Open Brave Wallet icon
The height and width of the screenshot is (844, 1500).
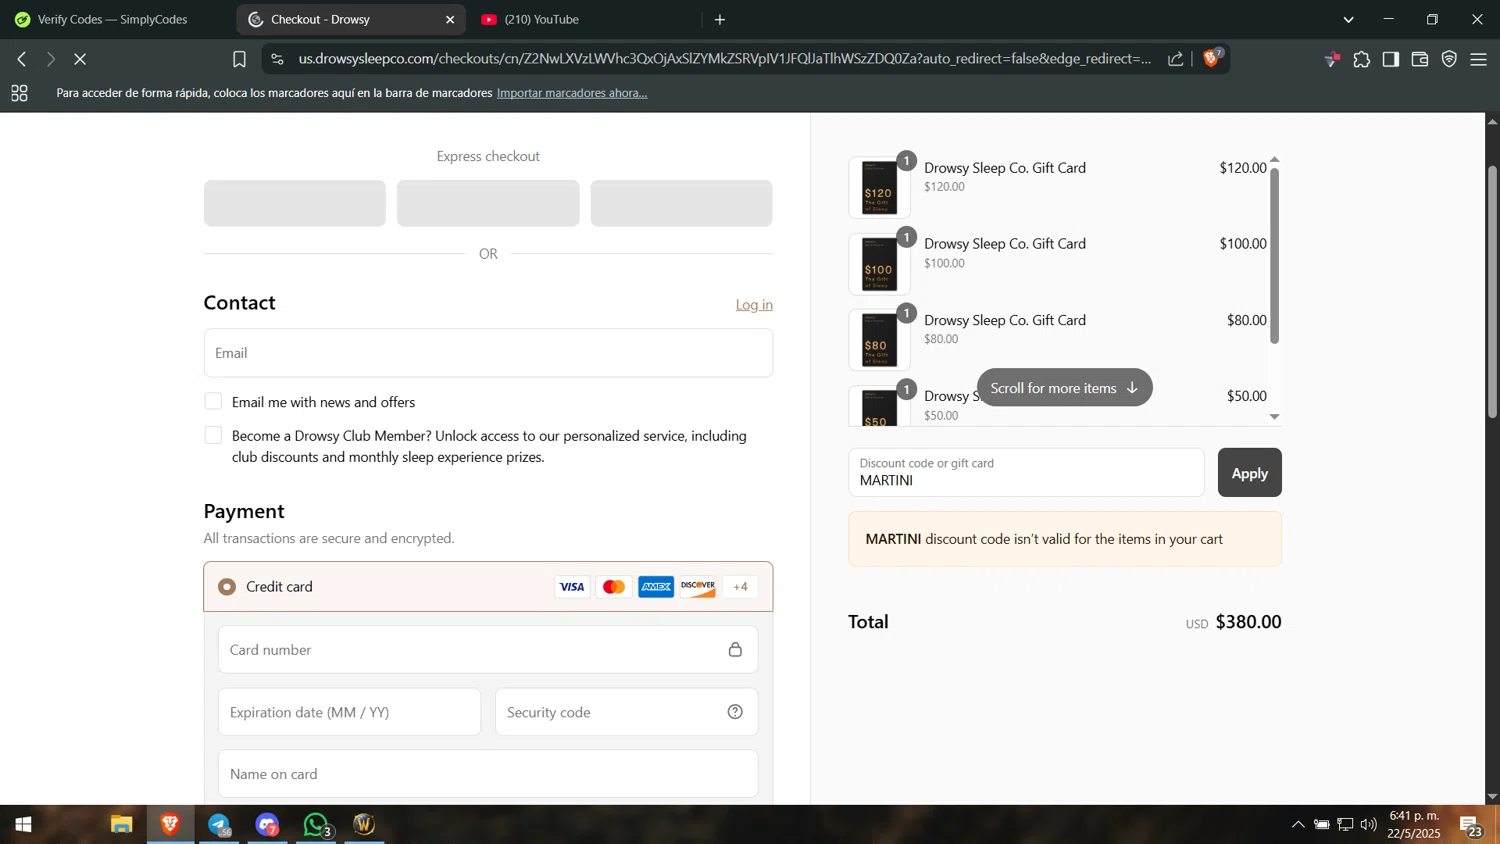coord(1420,60)
